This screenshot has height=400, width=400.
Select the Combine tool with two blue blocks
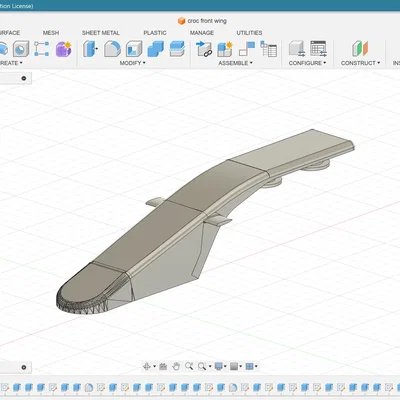tap(155, 49)
